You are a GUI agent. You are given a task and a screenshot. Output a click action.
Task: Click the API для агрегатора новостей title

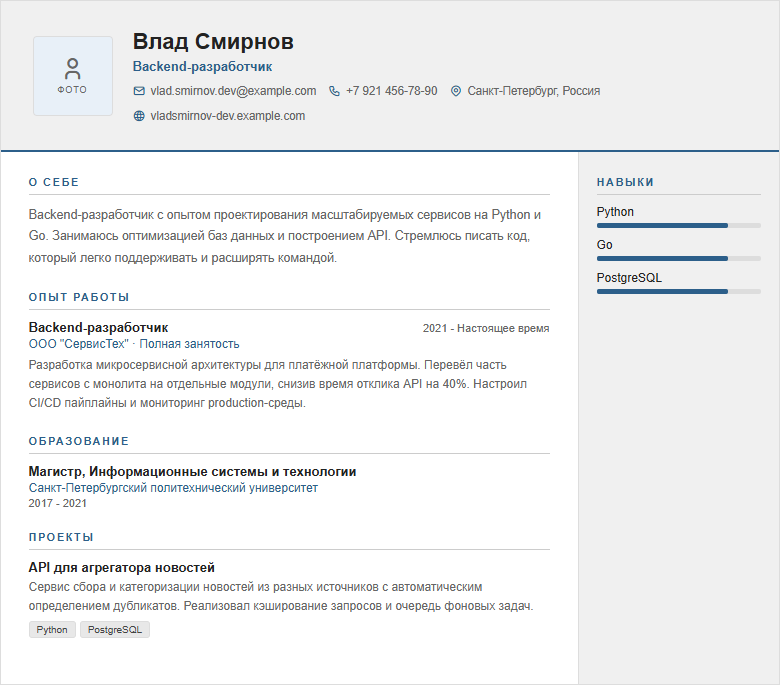(122, 568)
